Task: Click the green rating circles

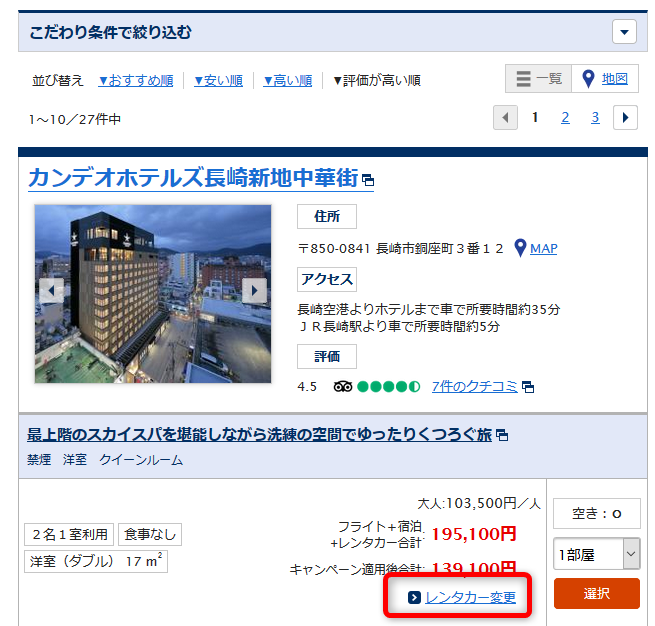Action: (388, 387)
